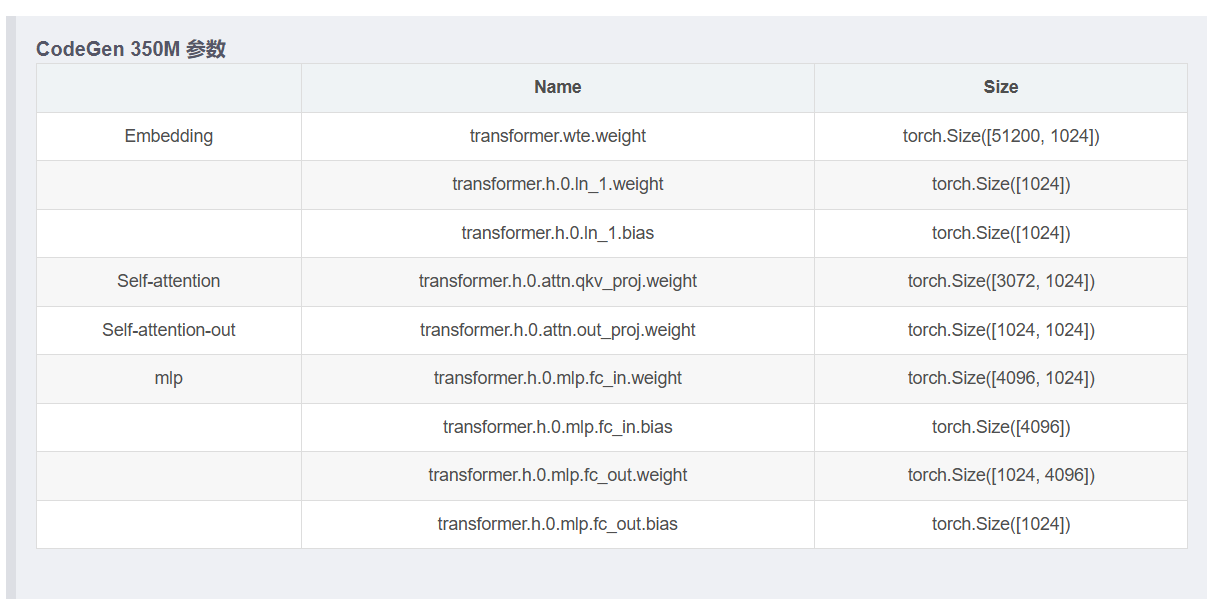Select transformer.h.0.ln_1.weight cell

(558, 184)
